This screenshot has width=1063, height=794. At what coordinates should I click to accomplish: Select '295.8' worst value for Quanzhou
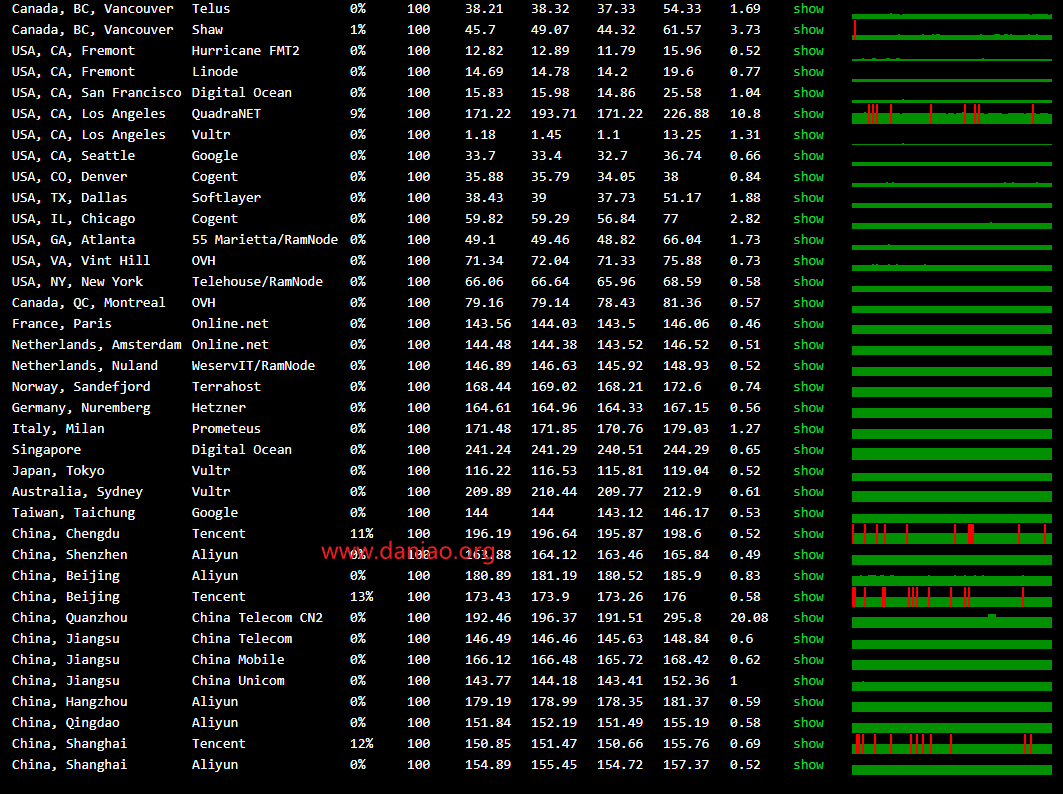682,618
